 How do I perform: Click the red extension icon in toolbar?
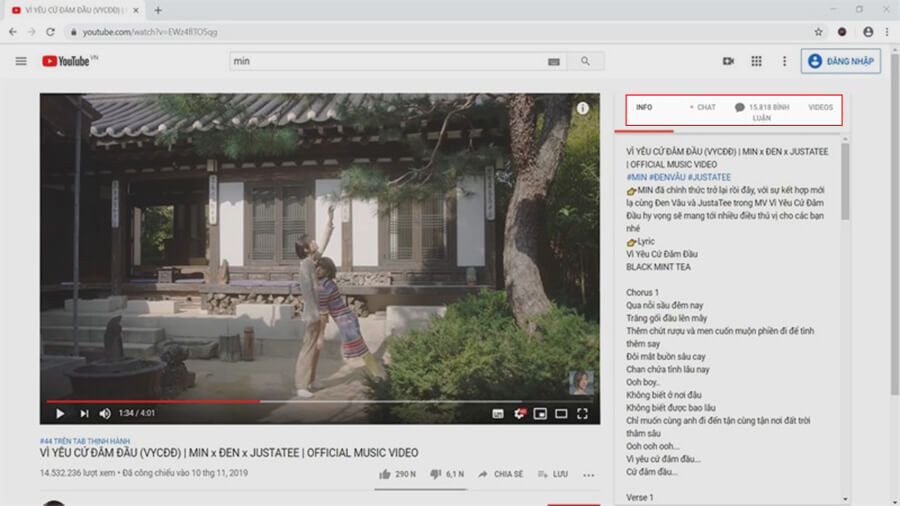click(x=842, y=32)
